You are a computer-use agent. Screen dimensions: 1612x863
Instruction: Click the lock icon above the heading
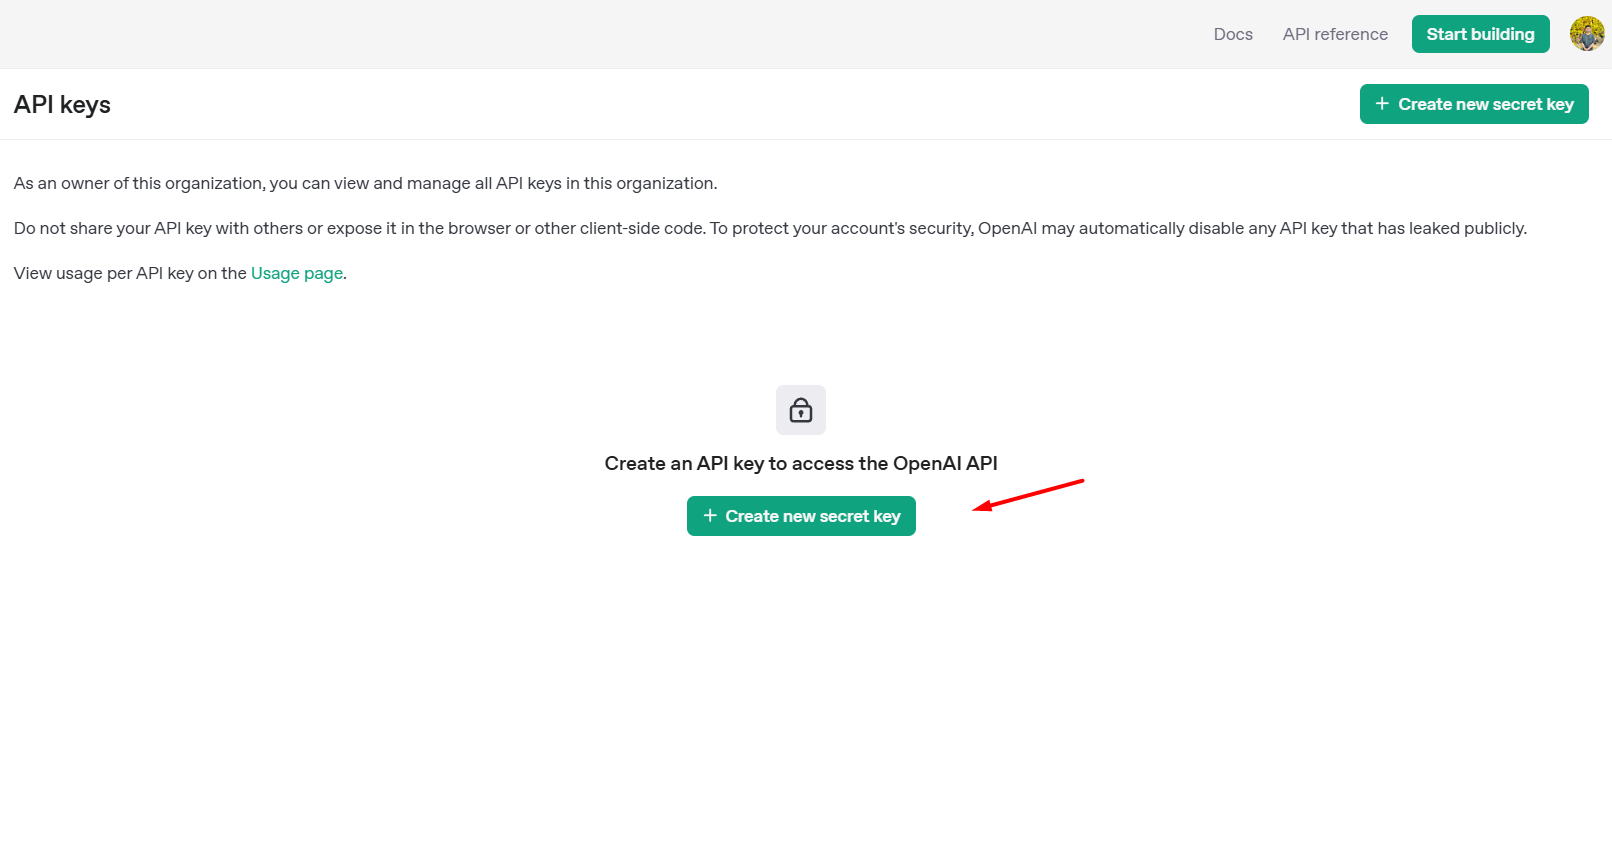[x=801, y=410]
